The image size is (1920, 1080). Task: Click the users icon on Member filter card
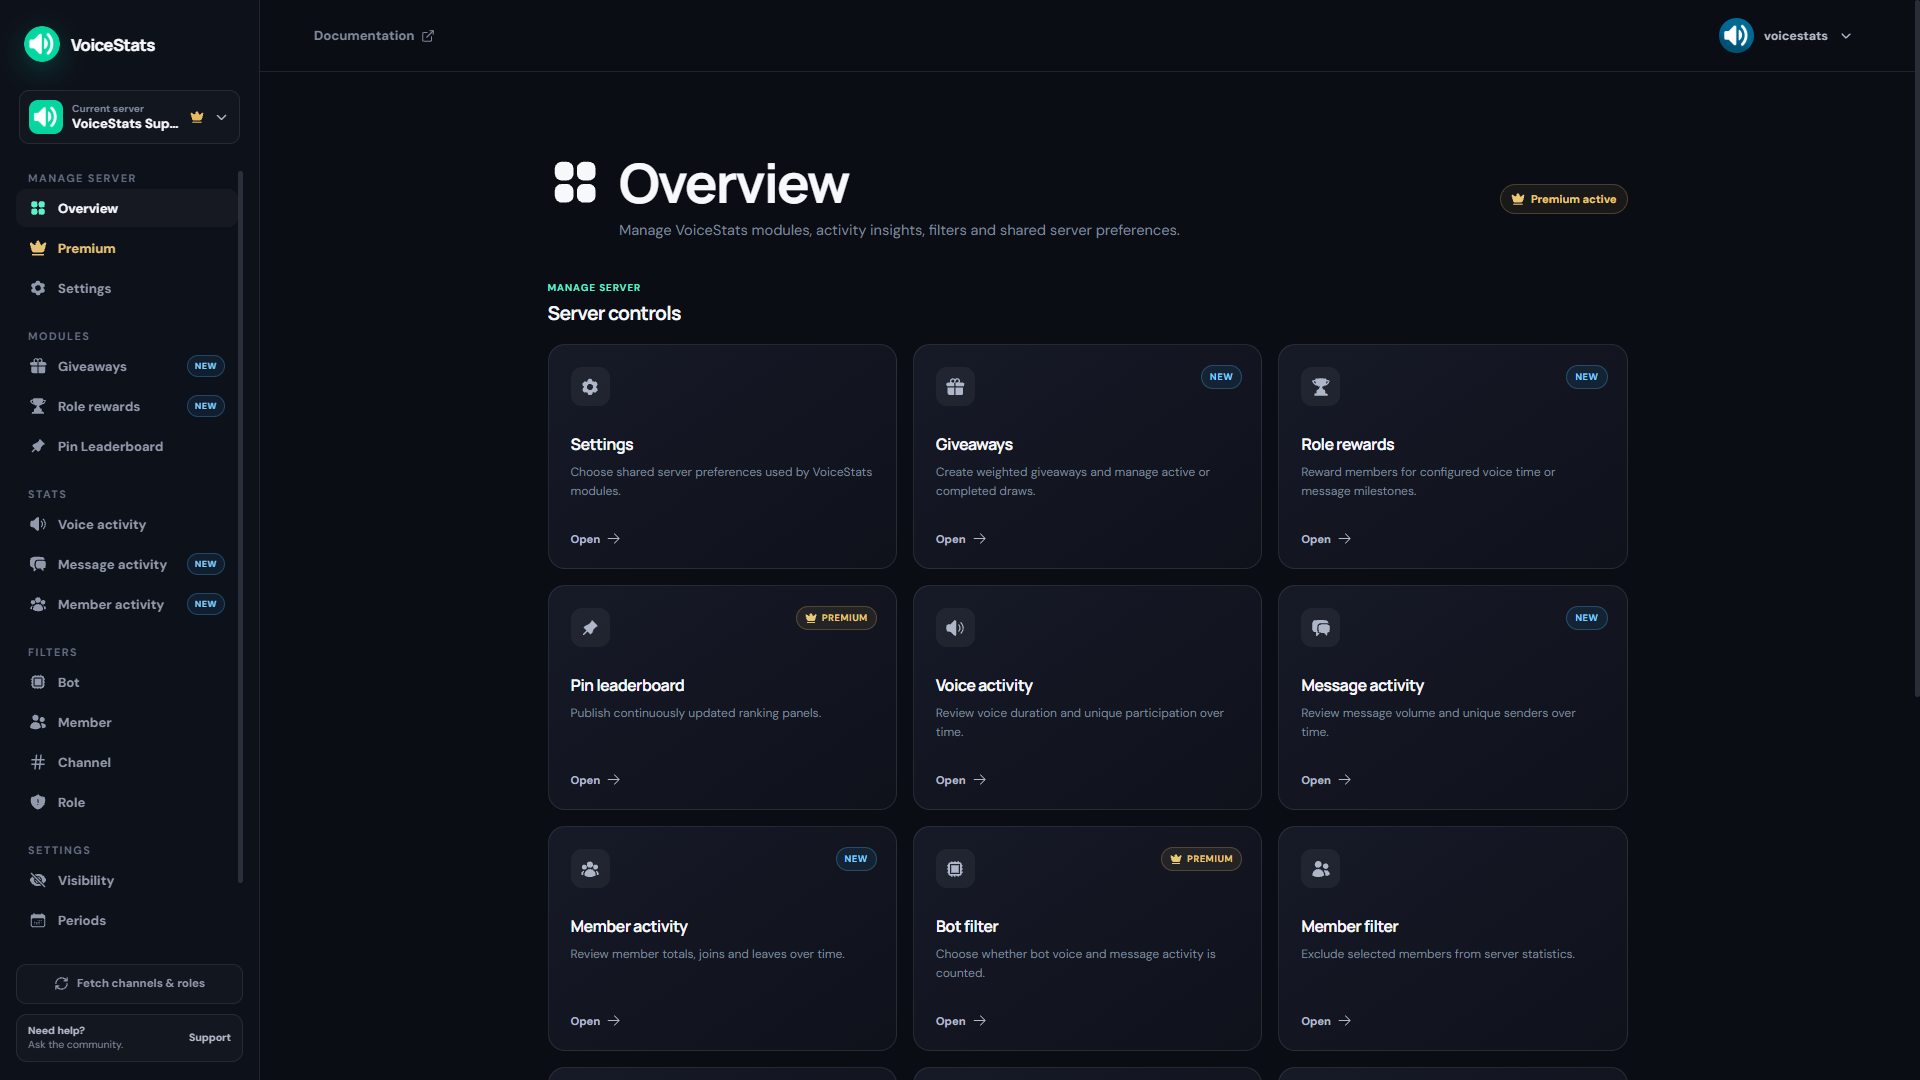click(1320, 869)
